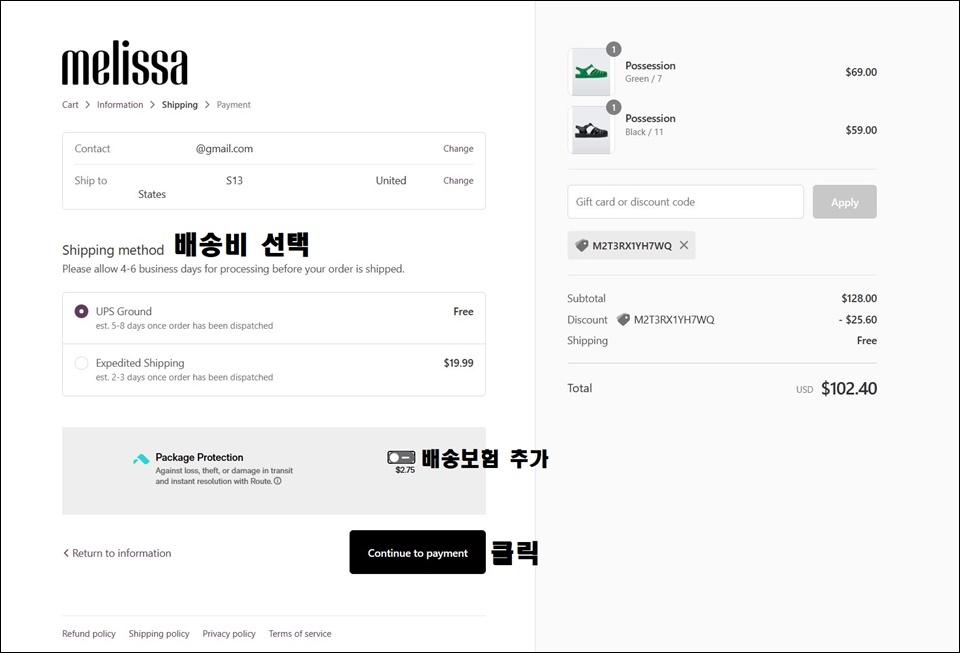Go to Information breadcrumb
This screenshot has width=960, height=653.
[x=120, y=105]
